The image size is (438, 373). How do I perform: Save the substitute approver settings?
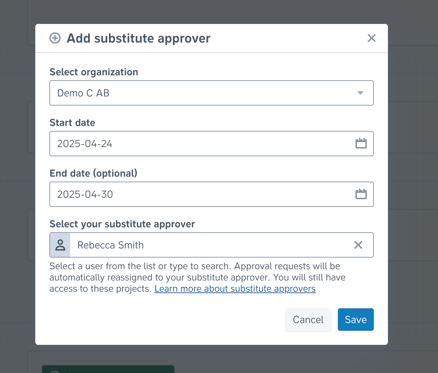pos(356,320)
